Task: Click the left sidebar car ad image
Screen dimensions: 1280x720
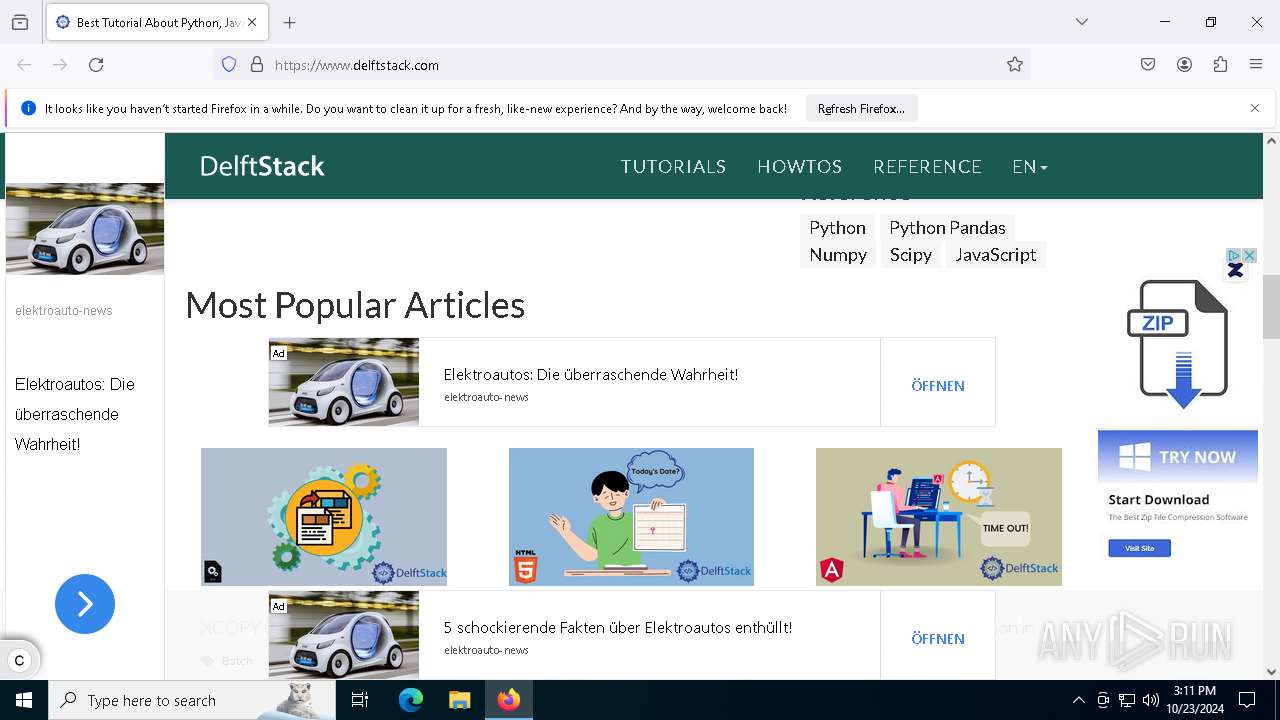Action: tap(85, 228)
